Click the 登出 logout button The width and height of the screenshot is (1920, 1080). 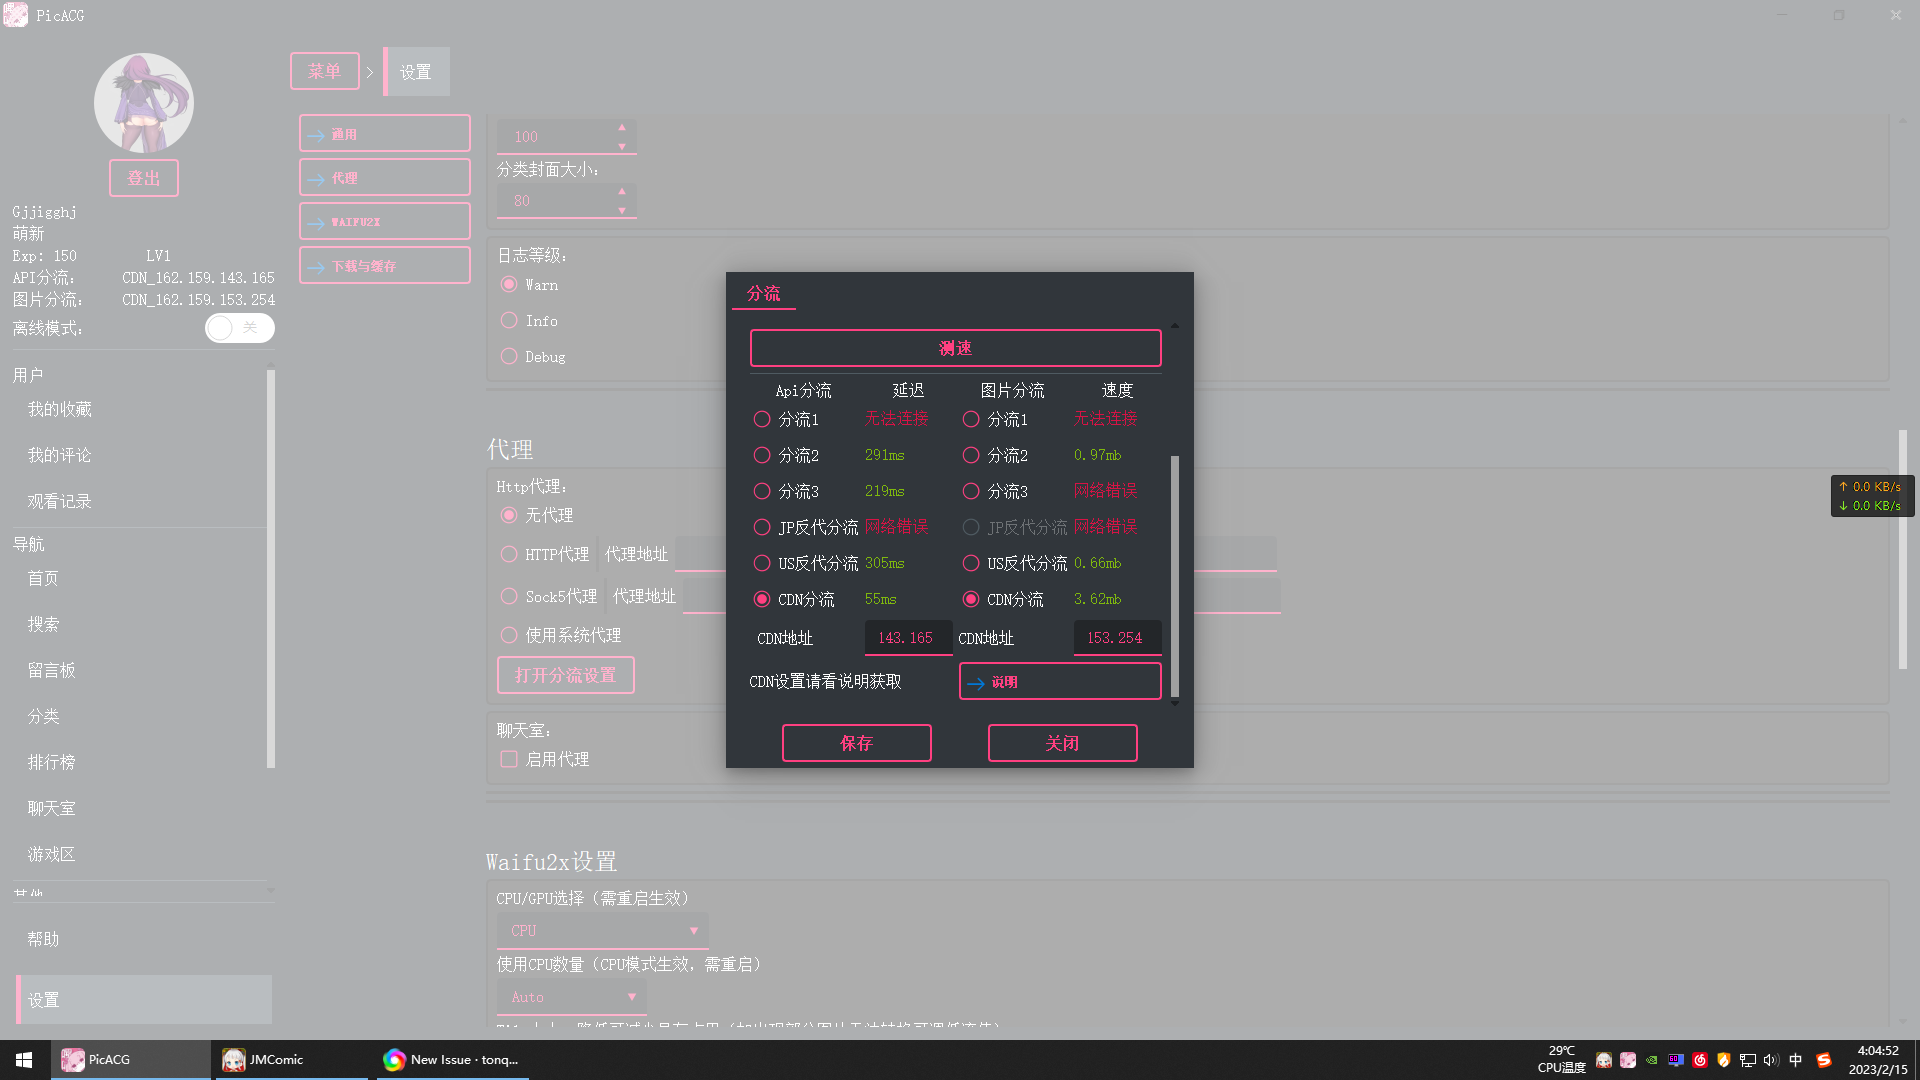[x=144, y=178]
